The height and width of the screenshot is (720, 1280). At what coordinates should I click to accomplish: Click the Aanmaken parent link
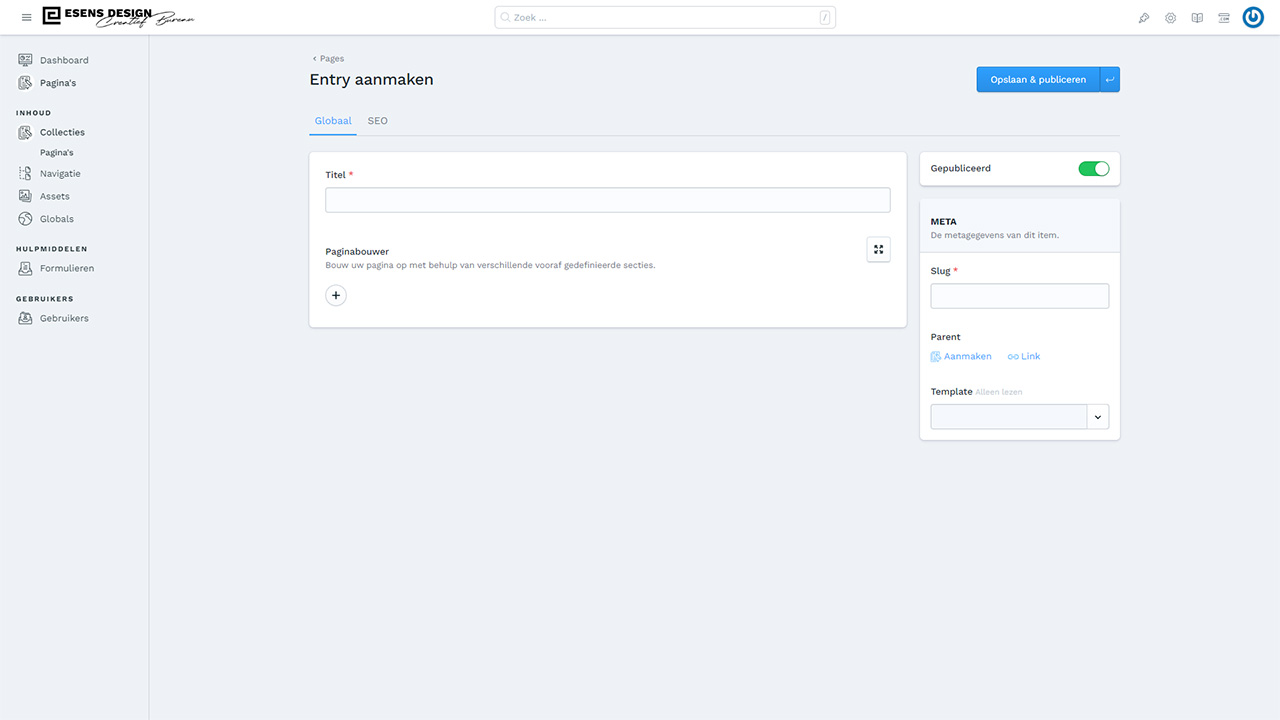tap(962, 357)
